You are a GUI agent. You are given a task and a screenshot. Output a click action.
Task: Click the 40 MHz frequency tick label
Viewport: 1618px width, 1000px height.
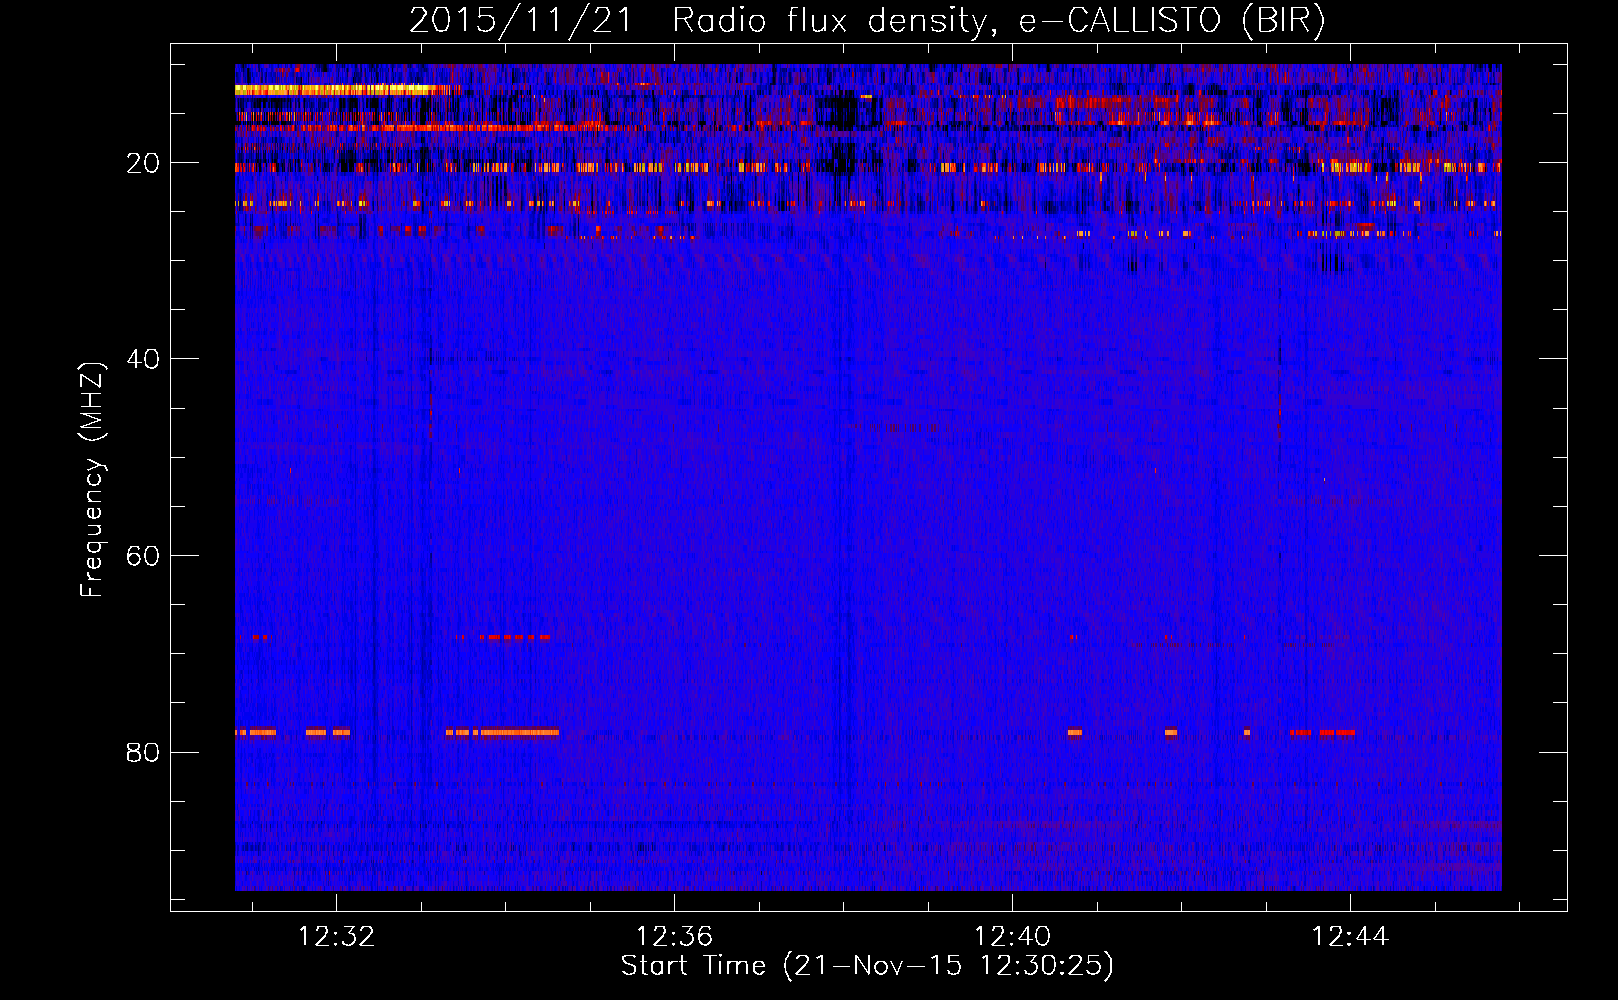144,359
